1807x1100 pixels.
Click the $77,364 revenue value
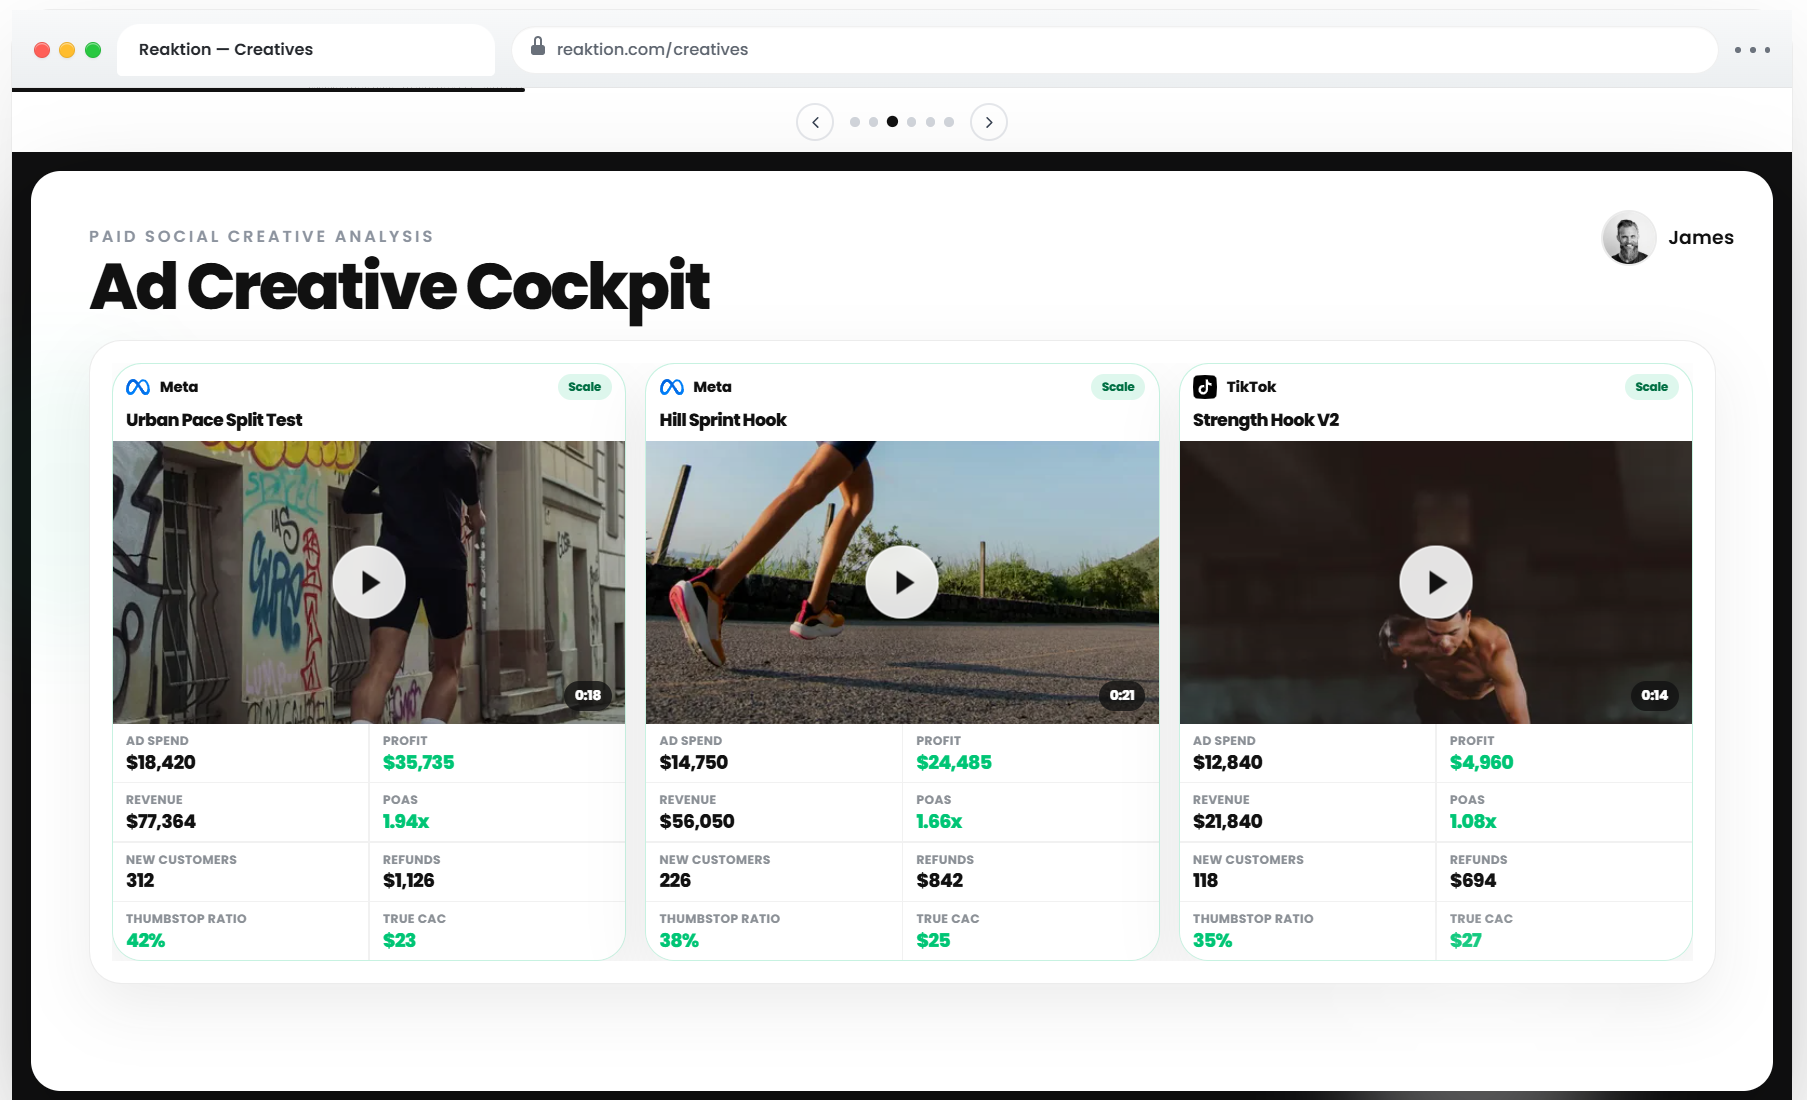pos(161,821)
